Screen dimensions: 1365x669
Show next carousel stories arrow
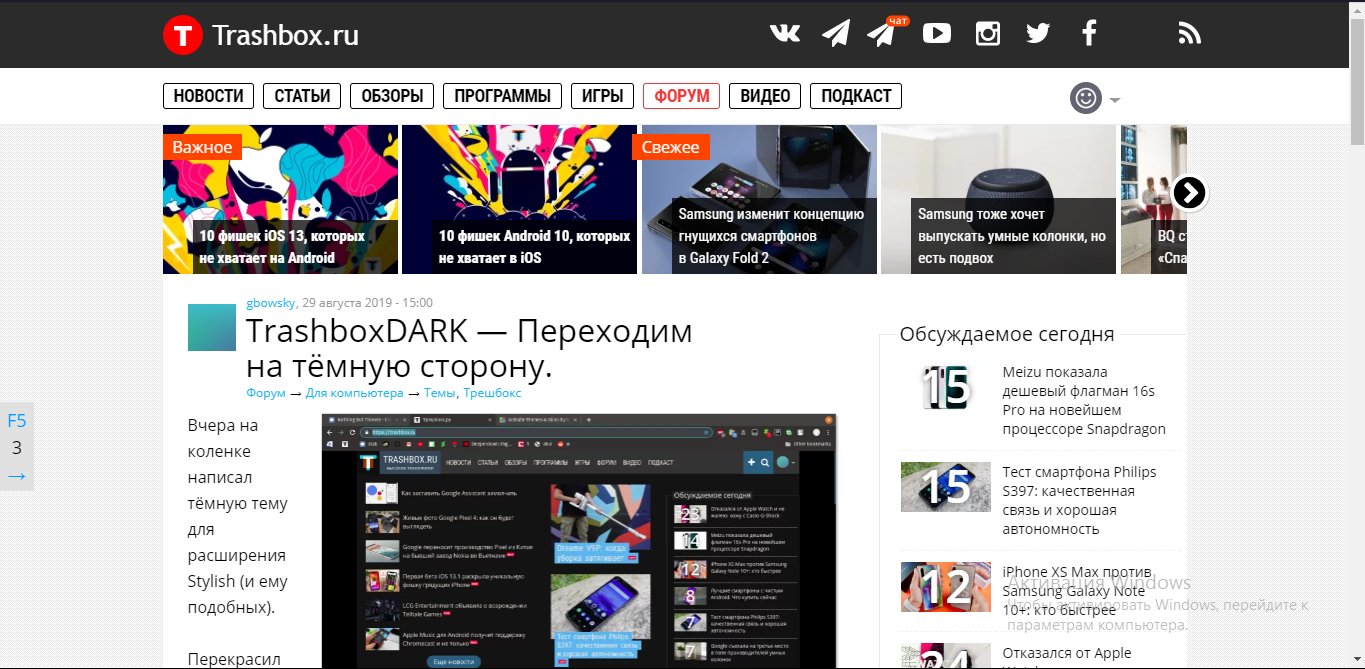[x=1189, y=192]
